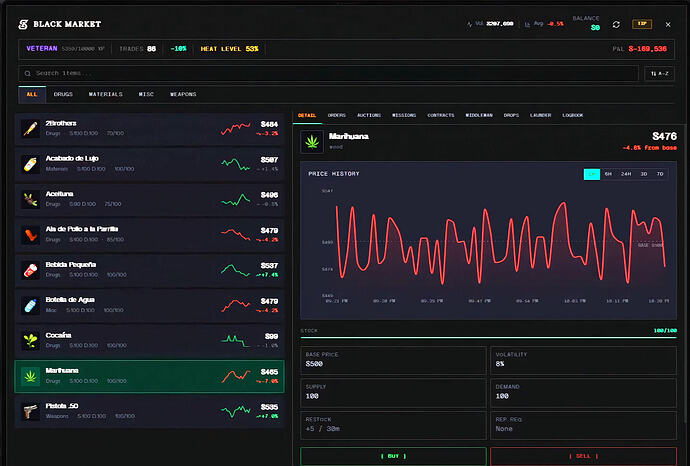Open the Launder tab
The image size is (690, 466).
tap(541, 115)
